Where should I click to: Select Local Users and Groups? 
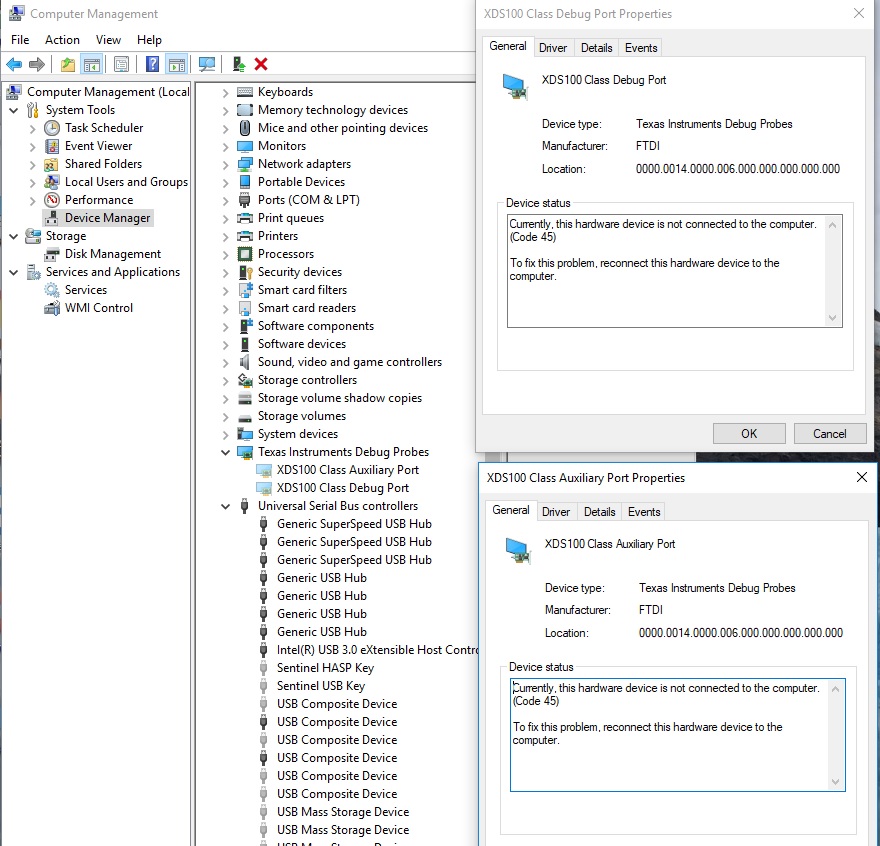coord(126,182)
